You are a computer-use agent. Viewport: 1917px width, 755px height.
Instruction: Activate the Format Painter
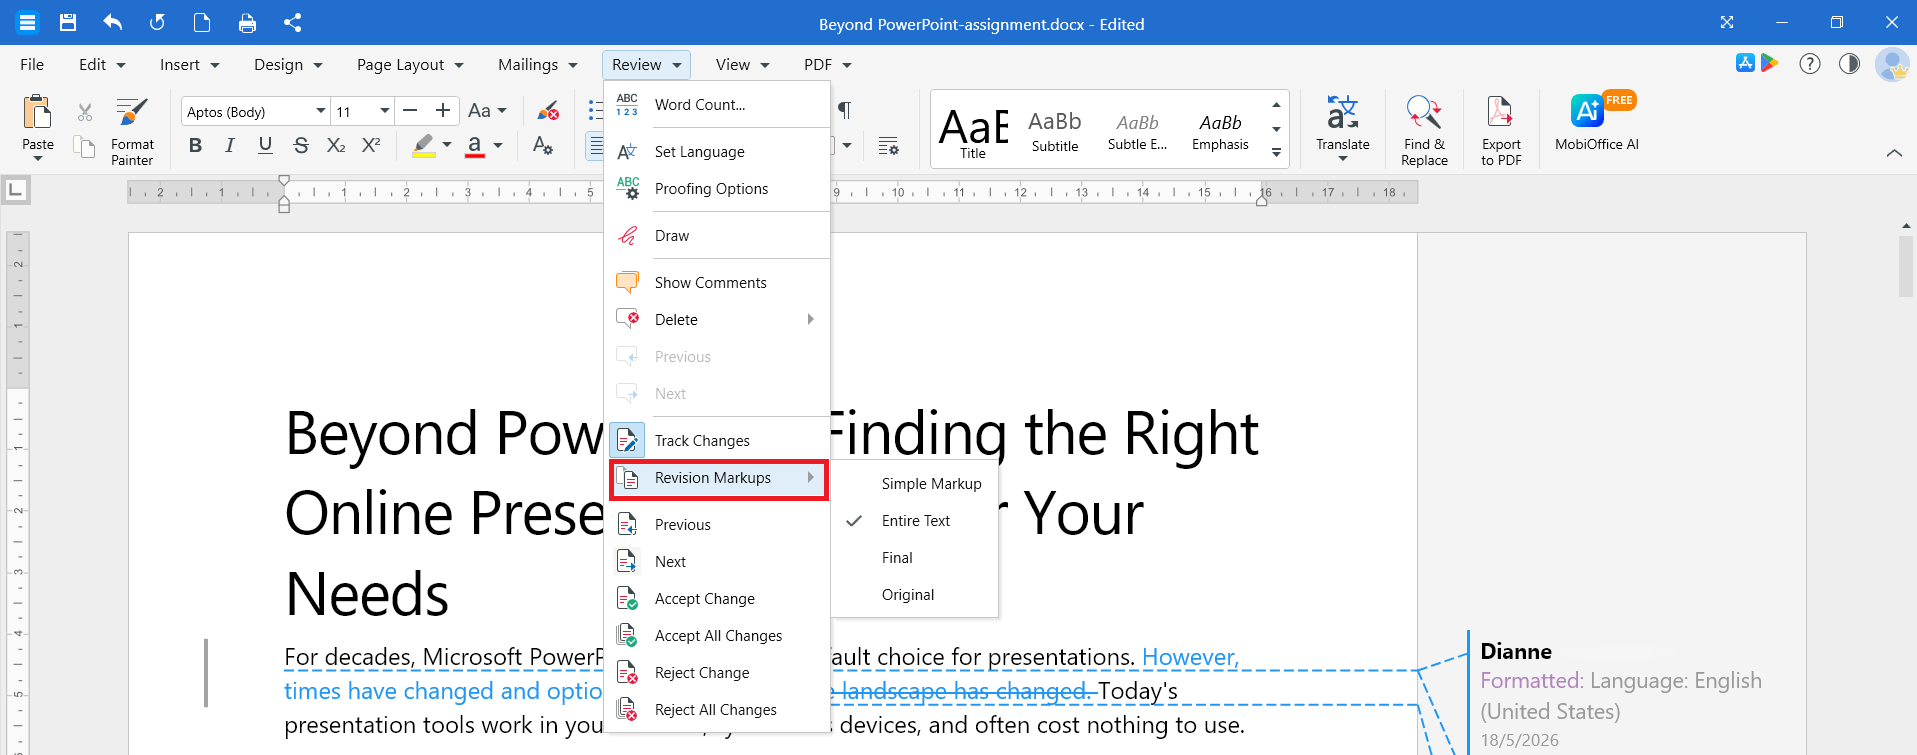pyautogui.click(x=132, y=130)
